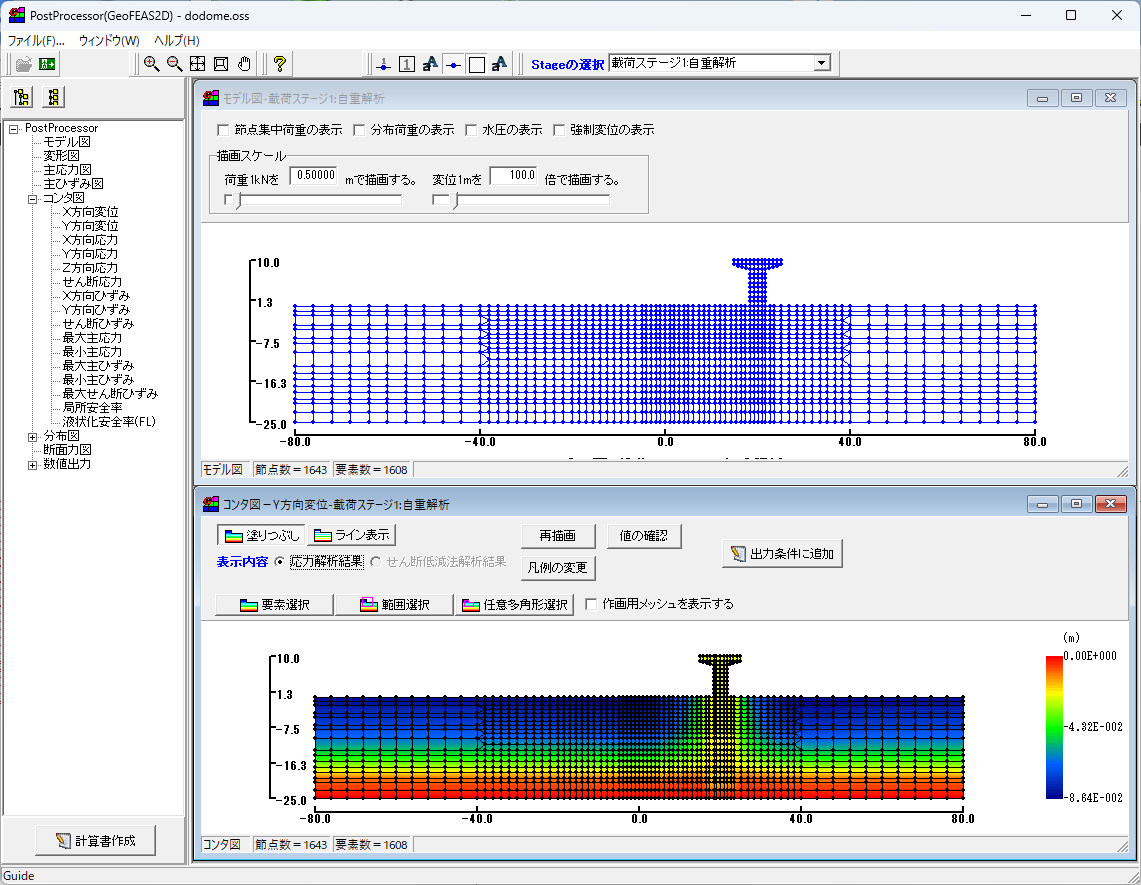
Task: Click the 荷重 scale input field showing 0.50000
Action: [x=313, y=176]
